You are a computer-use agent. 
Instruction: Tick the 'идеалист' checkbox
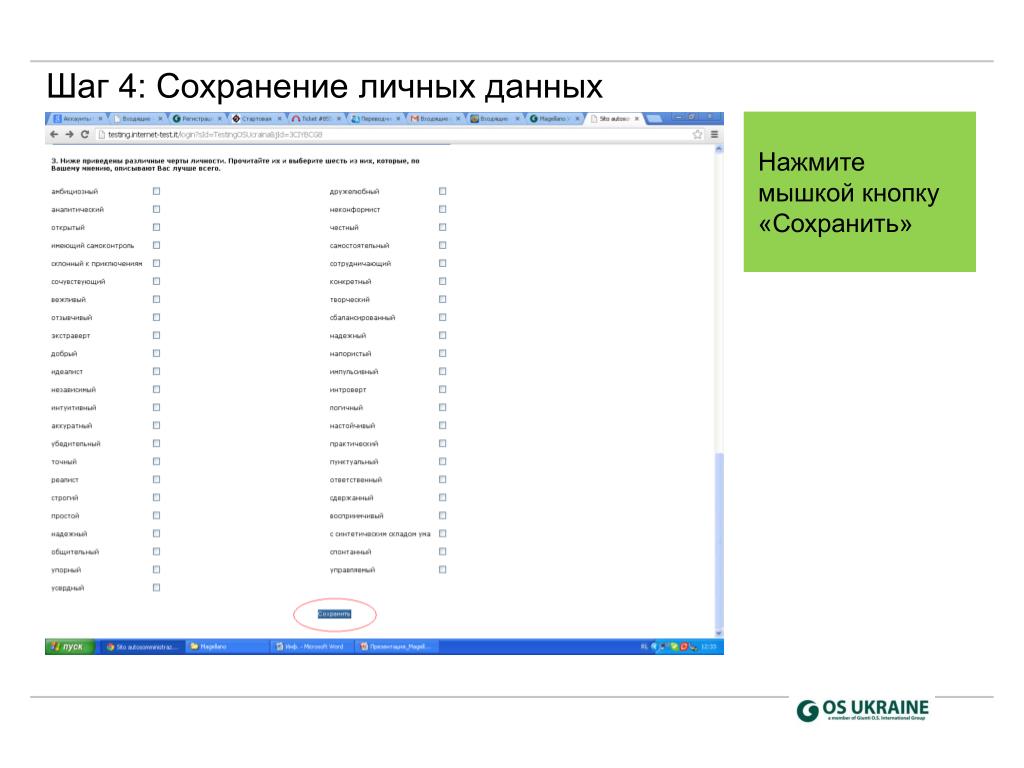(x=157, y=372)
